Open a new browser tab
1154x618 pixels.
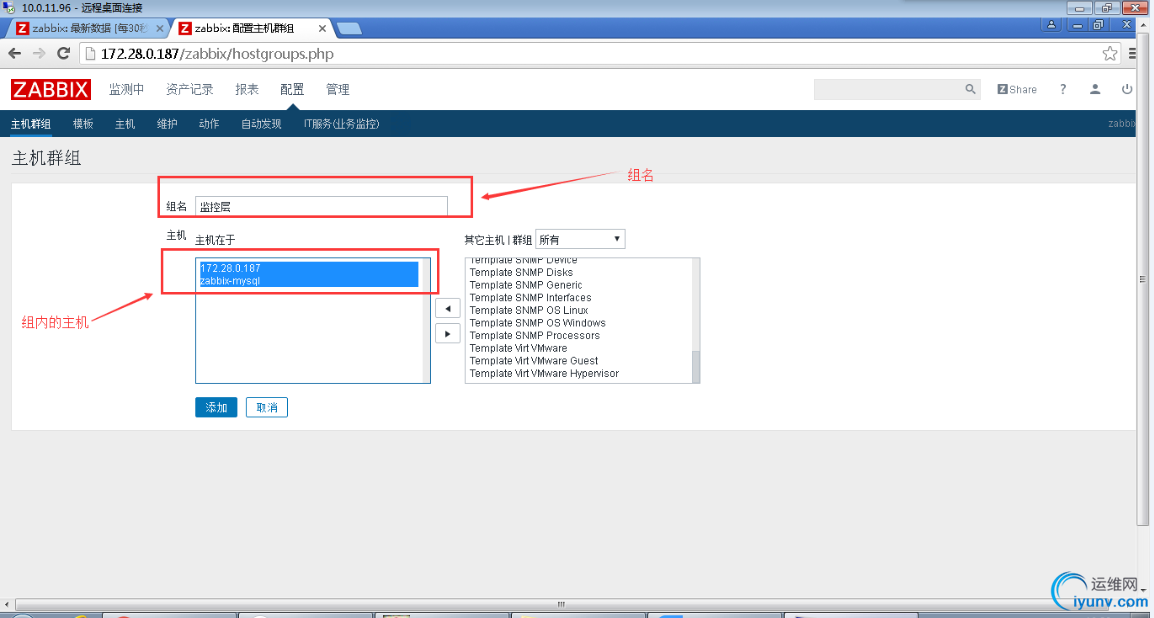pyautogui.click(x=349, y=29)
